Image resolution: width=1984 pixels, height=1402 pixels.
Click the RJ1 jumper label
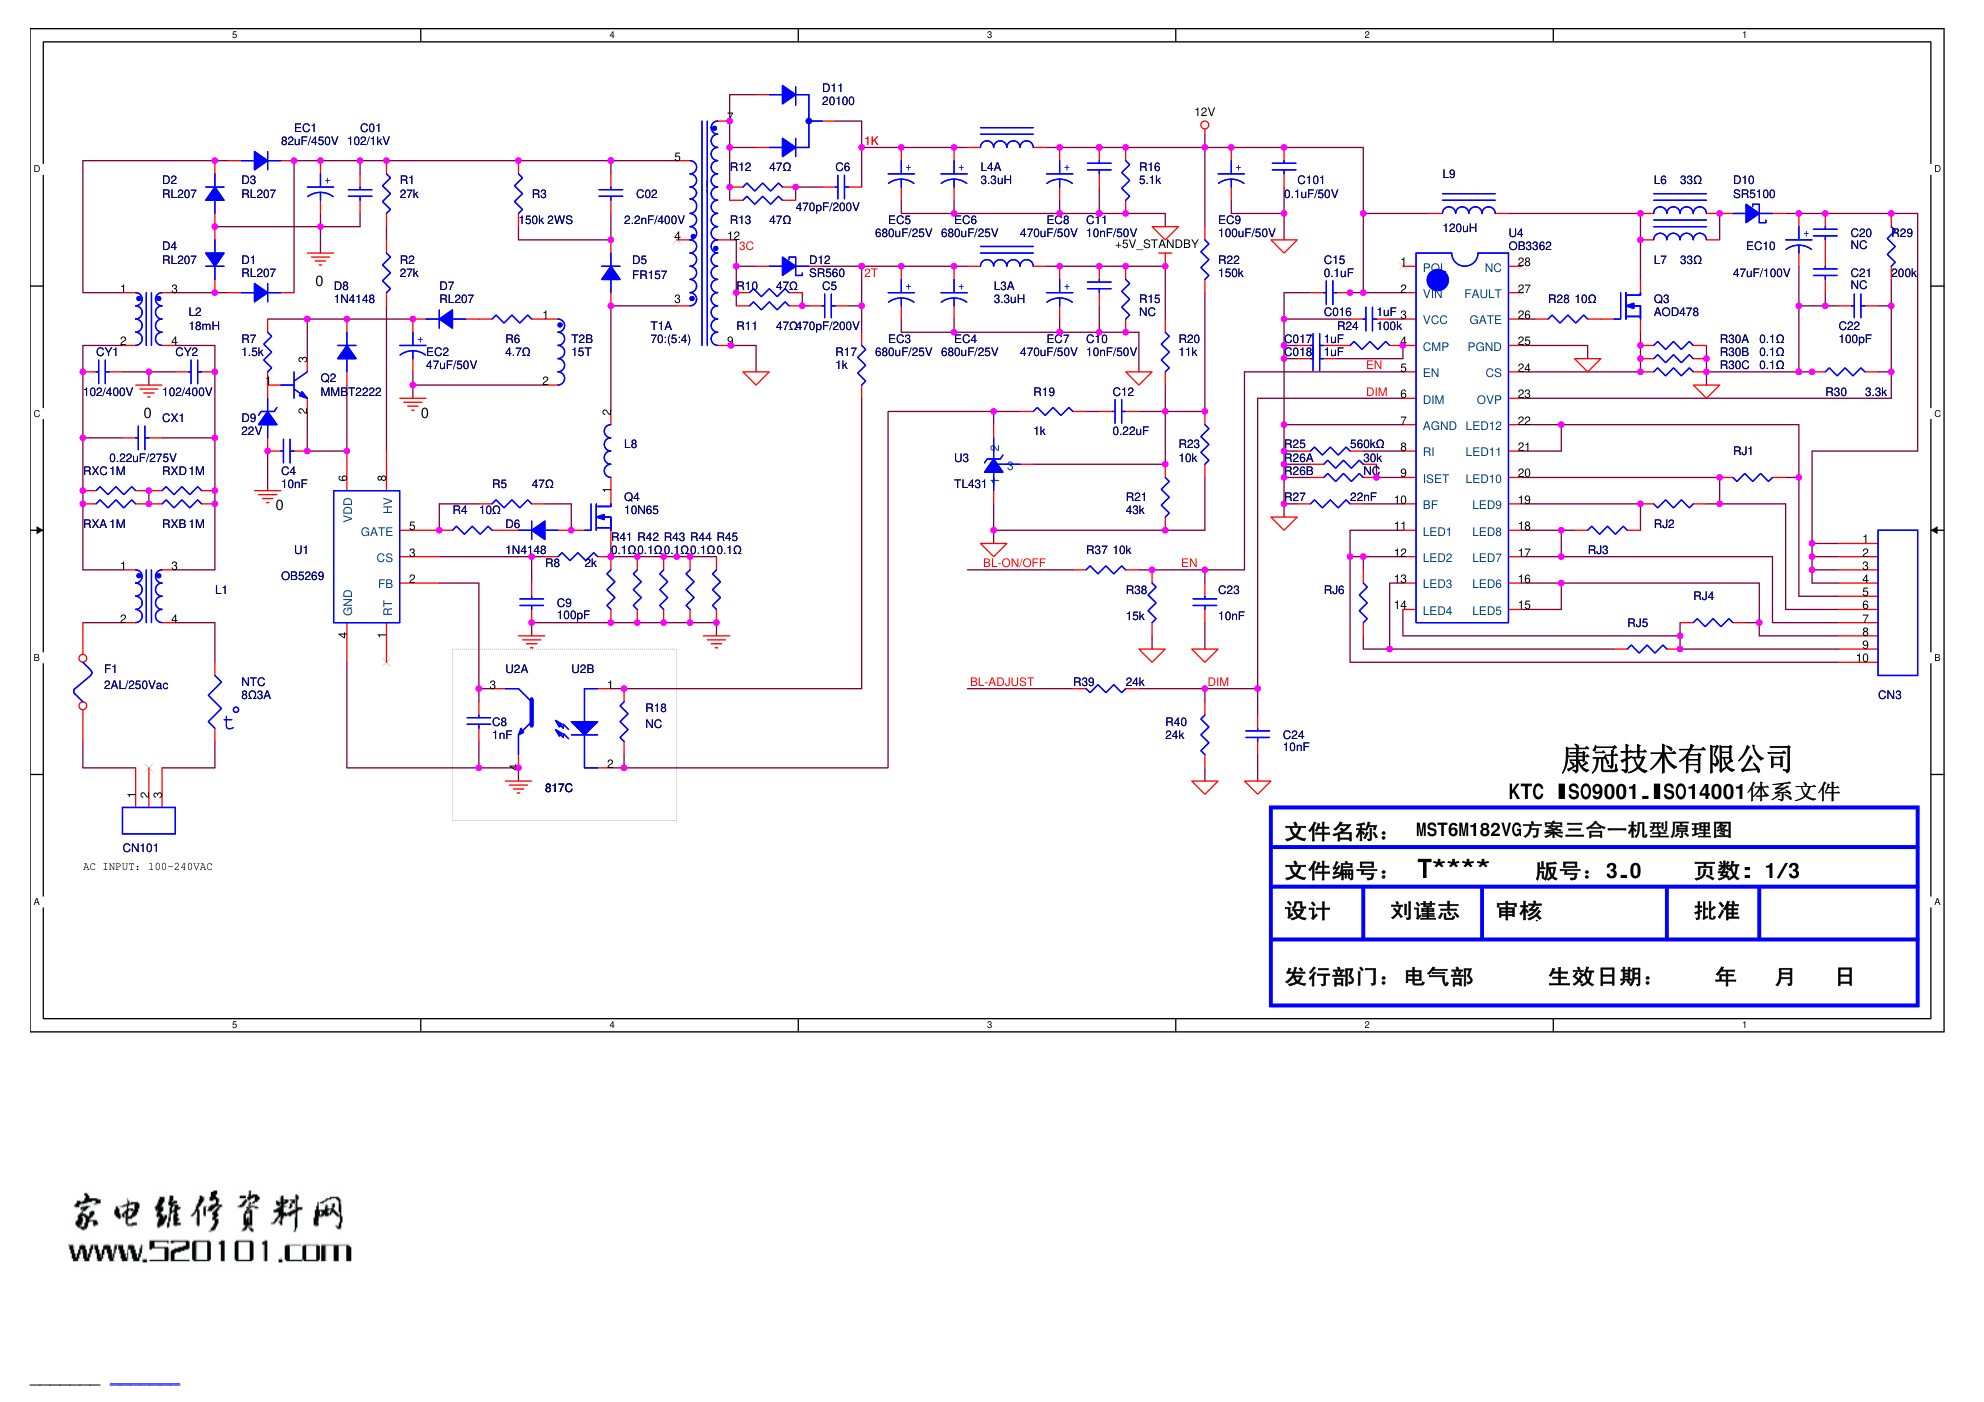point(1743,451)
